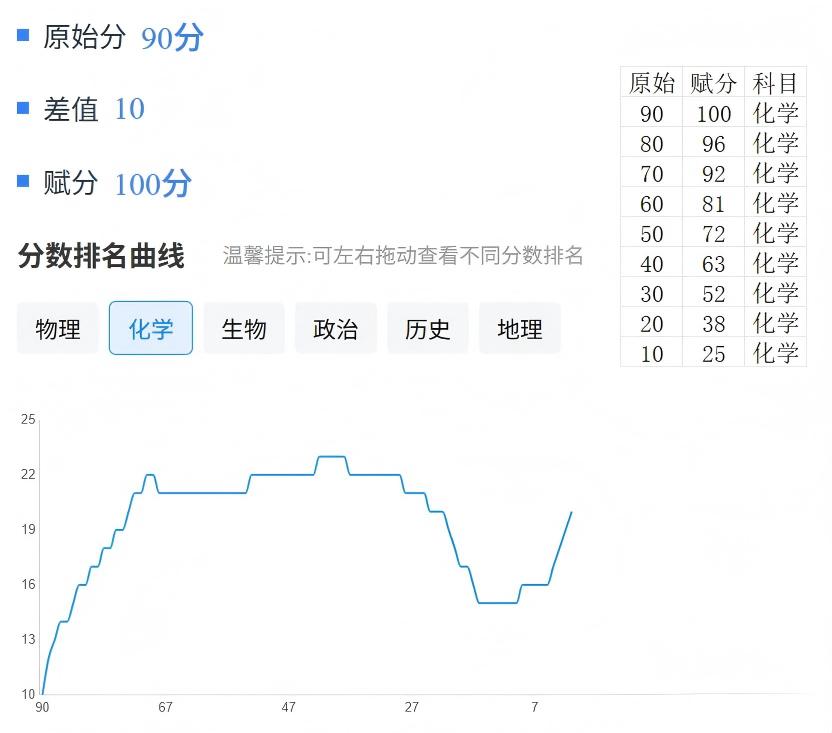Select the 化学 subject tab button
Screen dimensions: 832x733
[150, 329]
